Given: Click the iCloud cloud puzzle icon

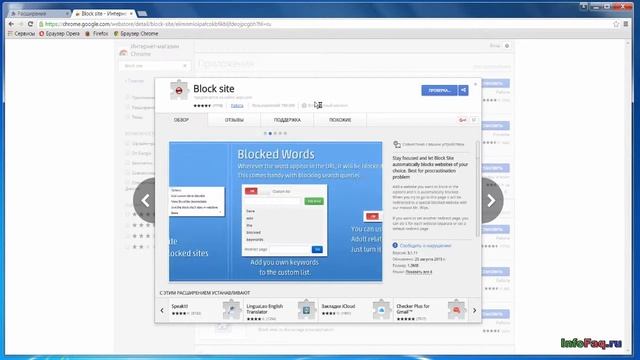Looking at the screenshot, I should tap(382, 310).
